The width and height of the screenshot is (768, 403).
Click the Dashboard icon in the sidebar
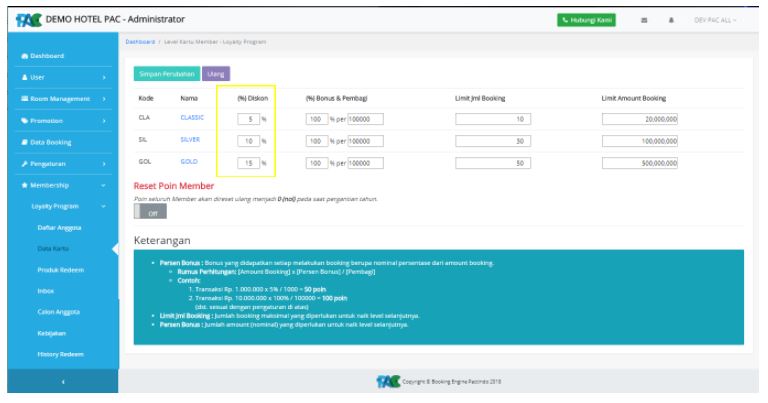24,56
